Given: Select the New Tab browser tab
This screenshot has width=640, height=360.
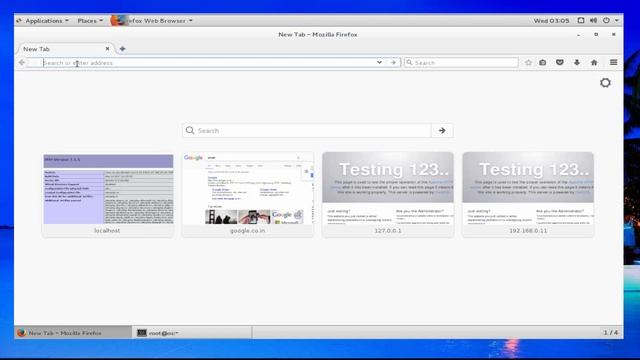Looking at the screenshot, I should [x=65, y=49].
